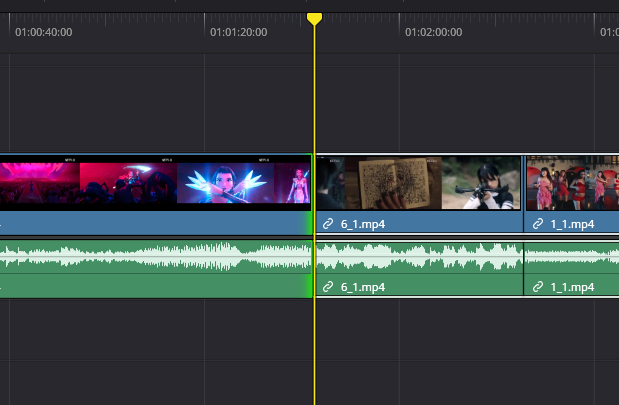Click the 1_1.mp4 video thumbnail
This screenshot has height=405, width=619.
[x=572, y=183]
